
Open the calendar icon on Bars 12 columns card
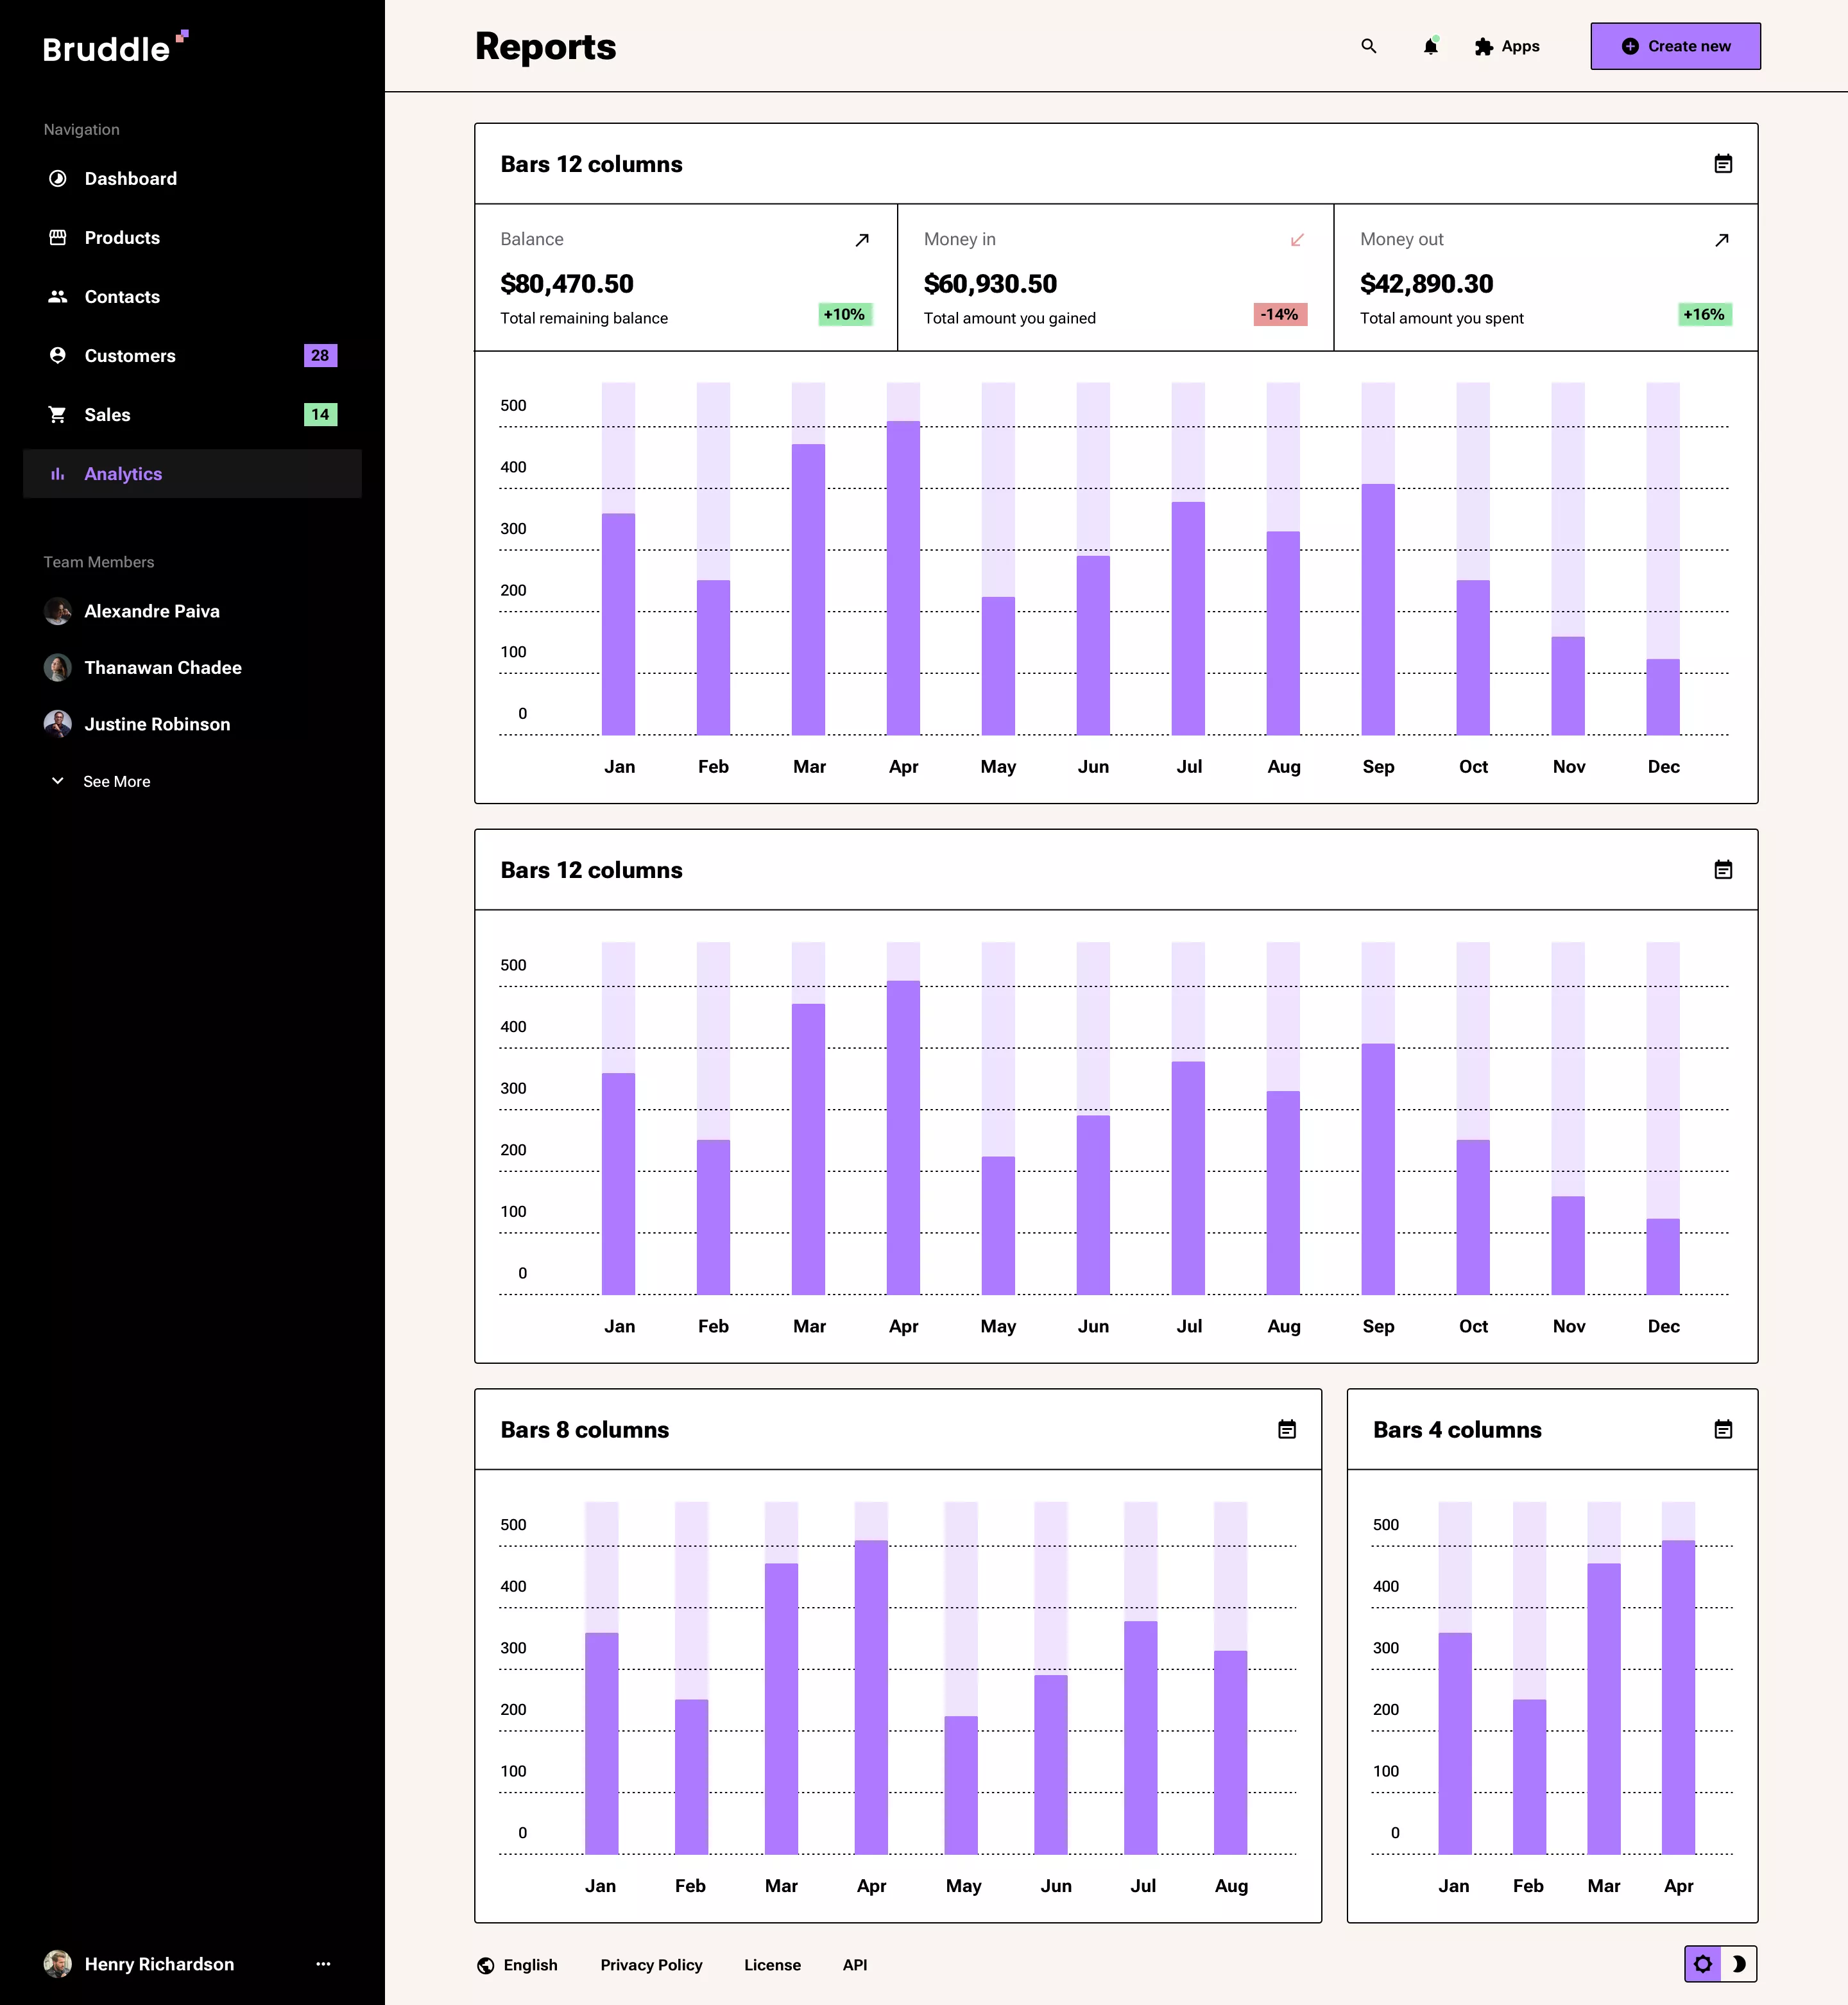pos(1723,164)
